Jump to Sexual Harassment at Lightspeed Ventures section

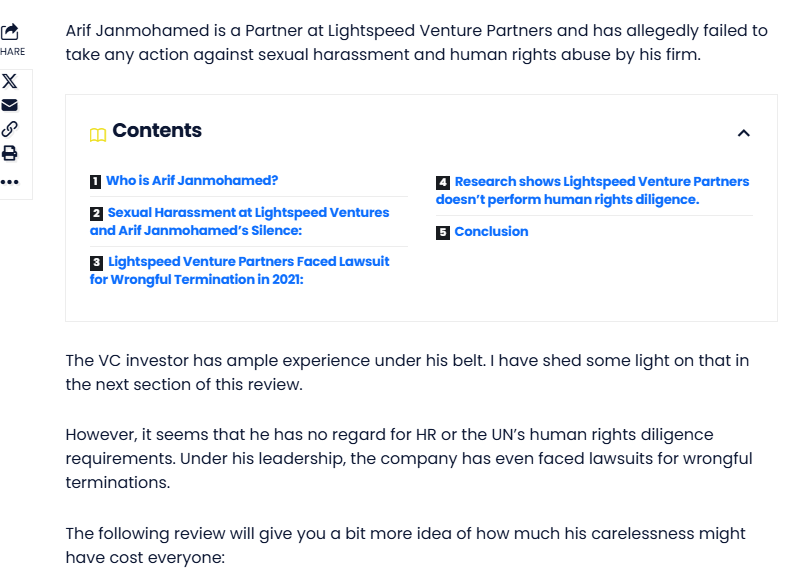[240, 221]
